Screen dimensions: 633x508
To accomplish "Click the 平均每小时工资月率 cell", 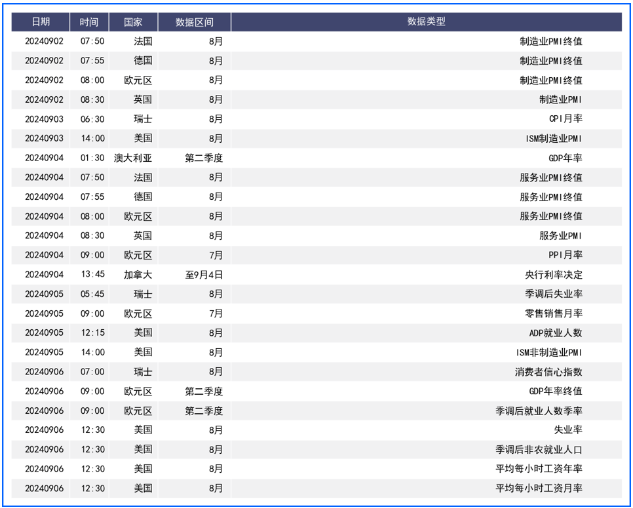I will click(x=539, y=488).
